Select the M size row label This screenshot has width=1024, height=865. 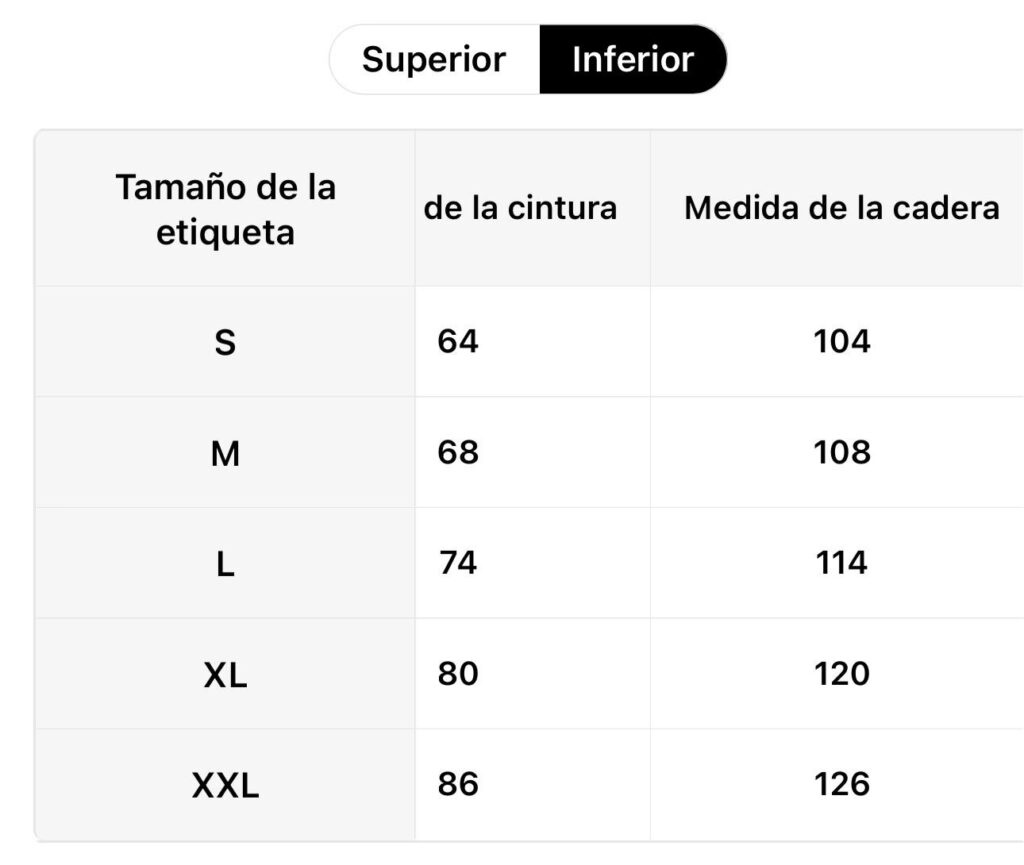pyautogui.click(x=225, y=453)
